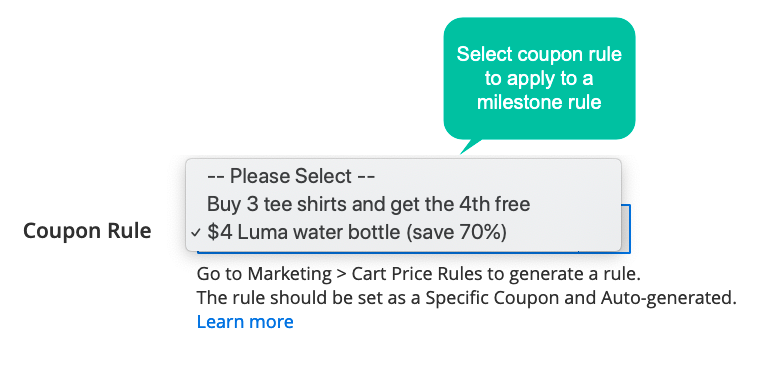Click the 'Go to Marketing > Cart Price Rules' note
Viewport: 766px width, 380px height.
click(418, 274)
